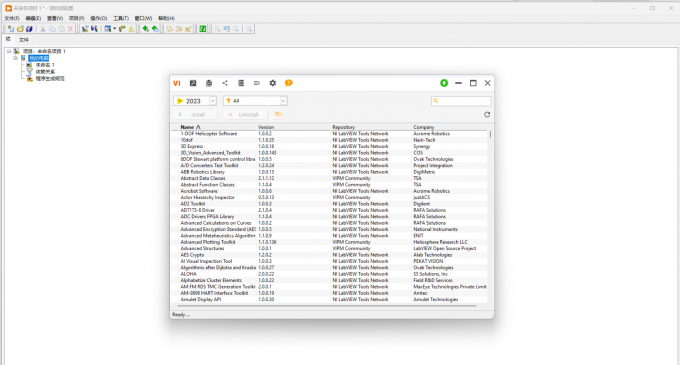Viewport: 680px width, 365px height.
Task: Click Save All icon in LabVIEW toolbar
Action: pyautogui.click(x=29, y=29)
